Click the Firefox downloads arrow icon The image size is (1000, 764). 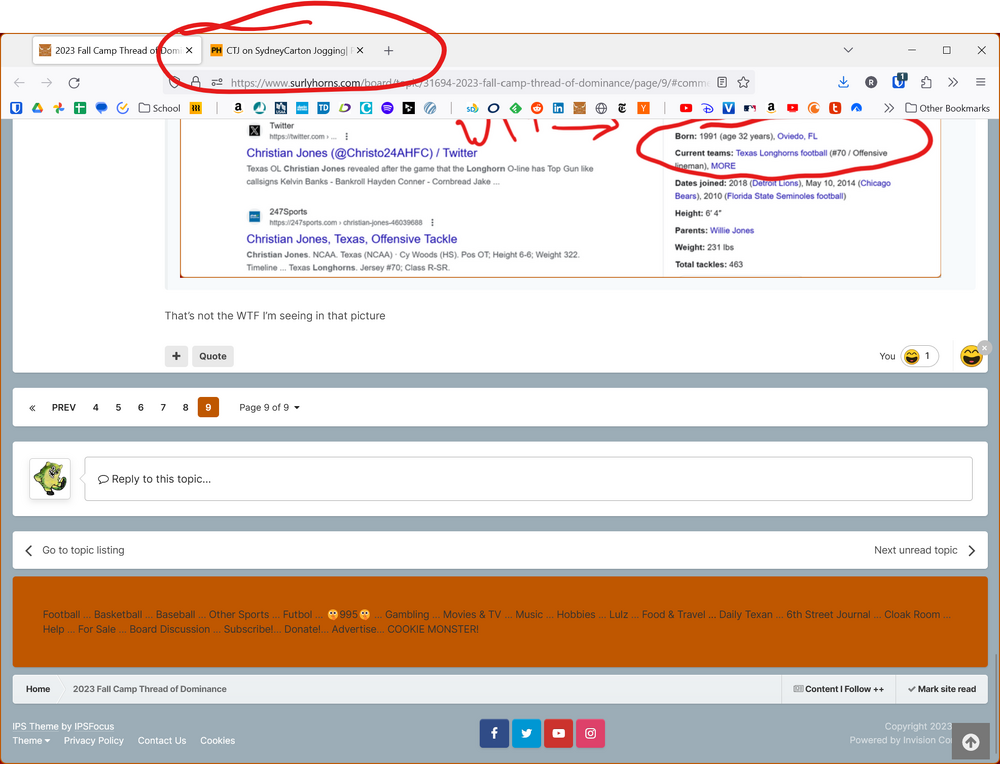[843, 83]
